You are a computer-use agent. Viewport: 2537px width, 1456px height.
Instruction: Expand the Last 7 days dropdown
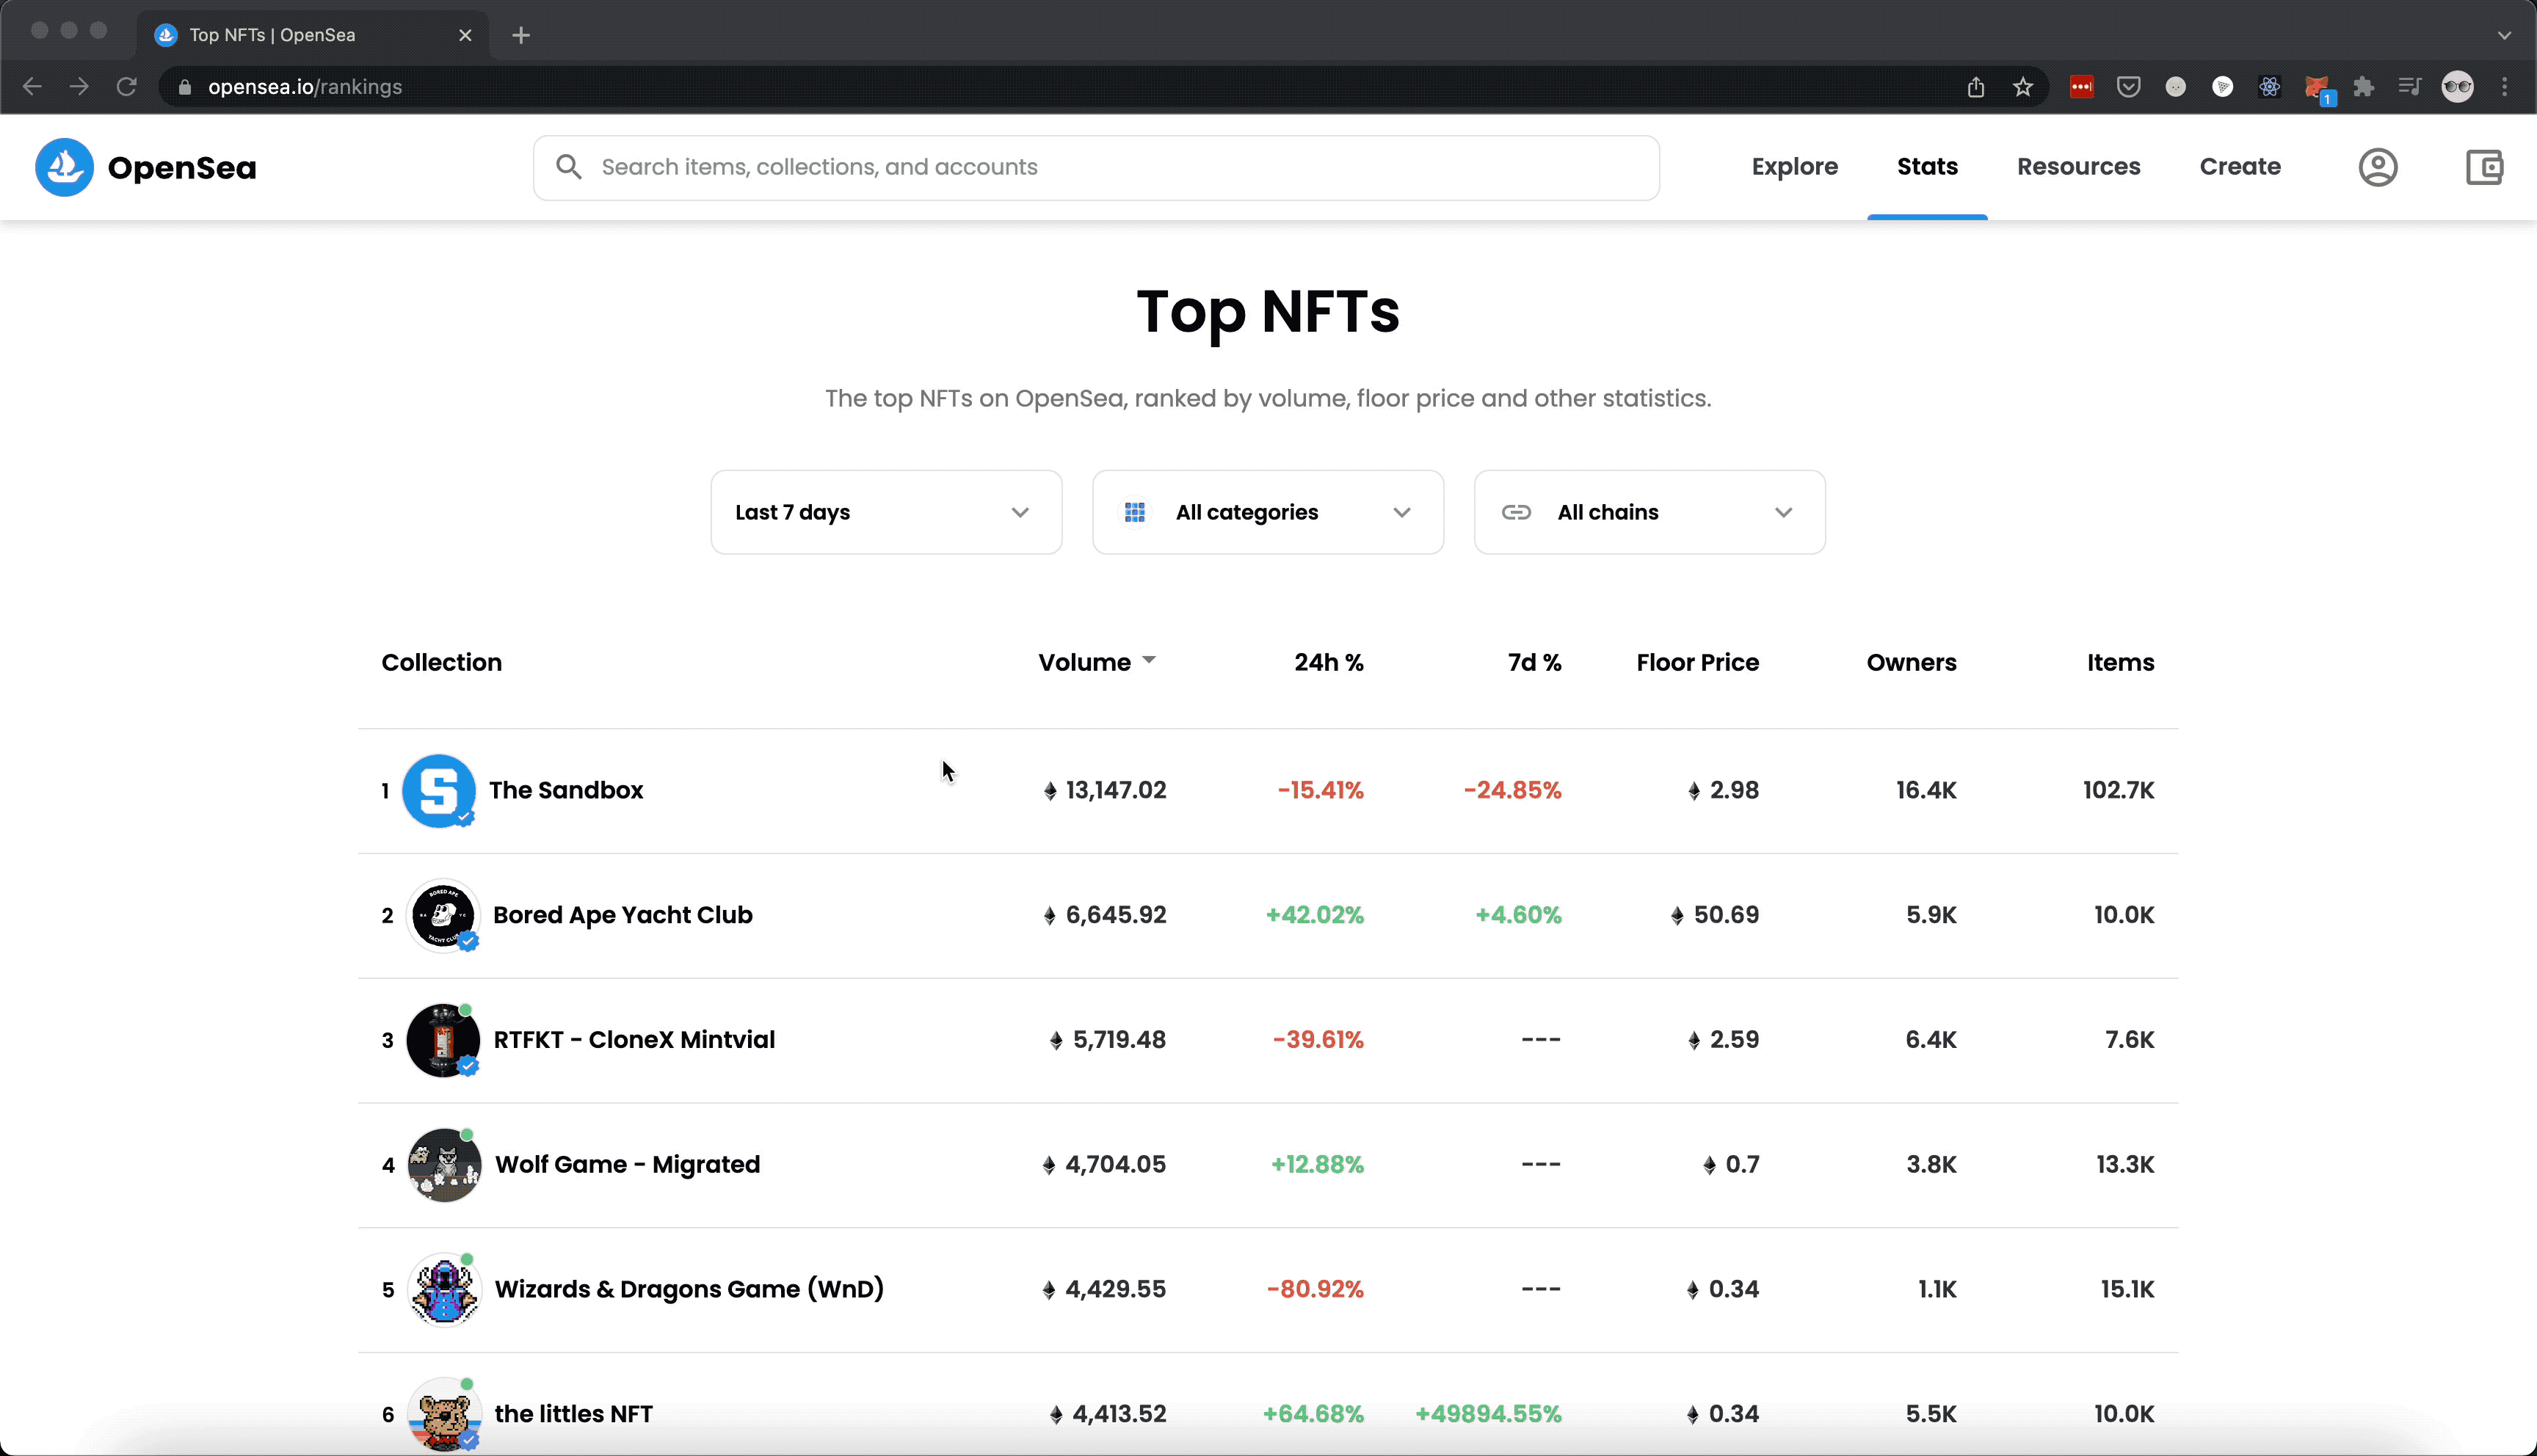pos(886,512)
